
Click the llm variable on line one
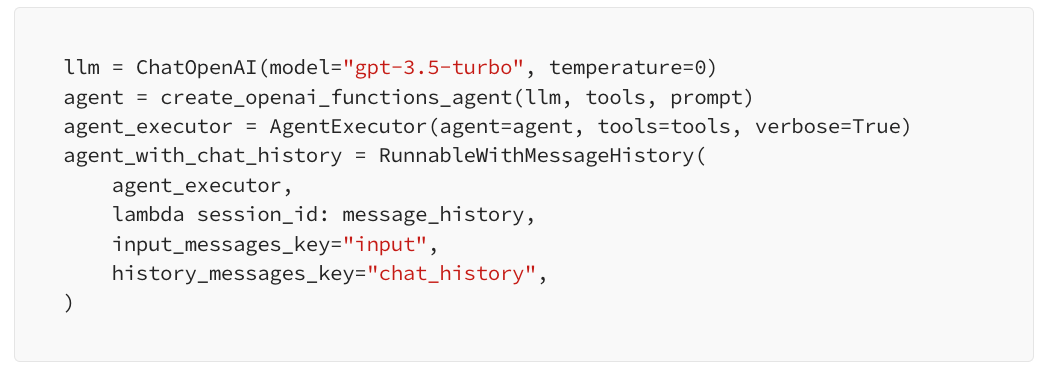[x=81, y=68]
